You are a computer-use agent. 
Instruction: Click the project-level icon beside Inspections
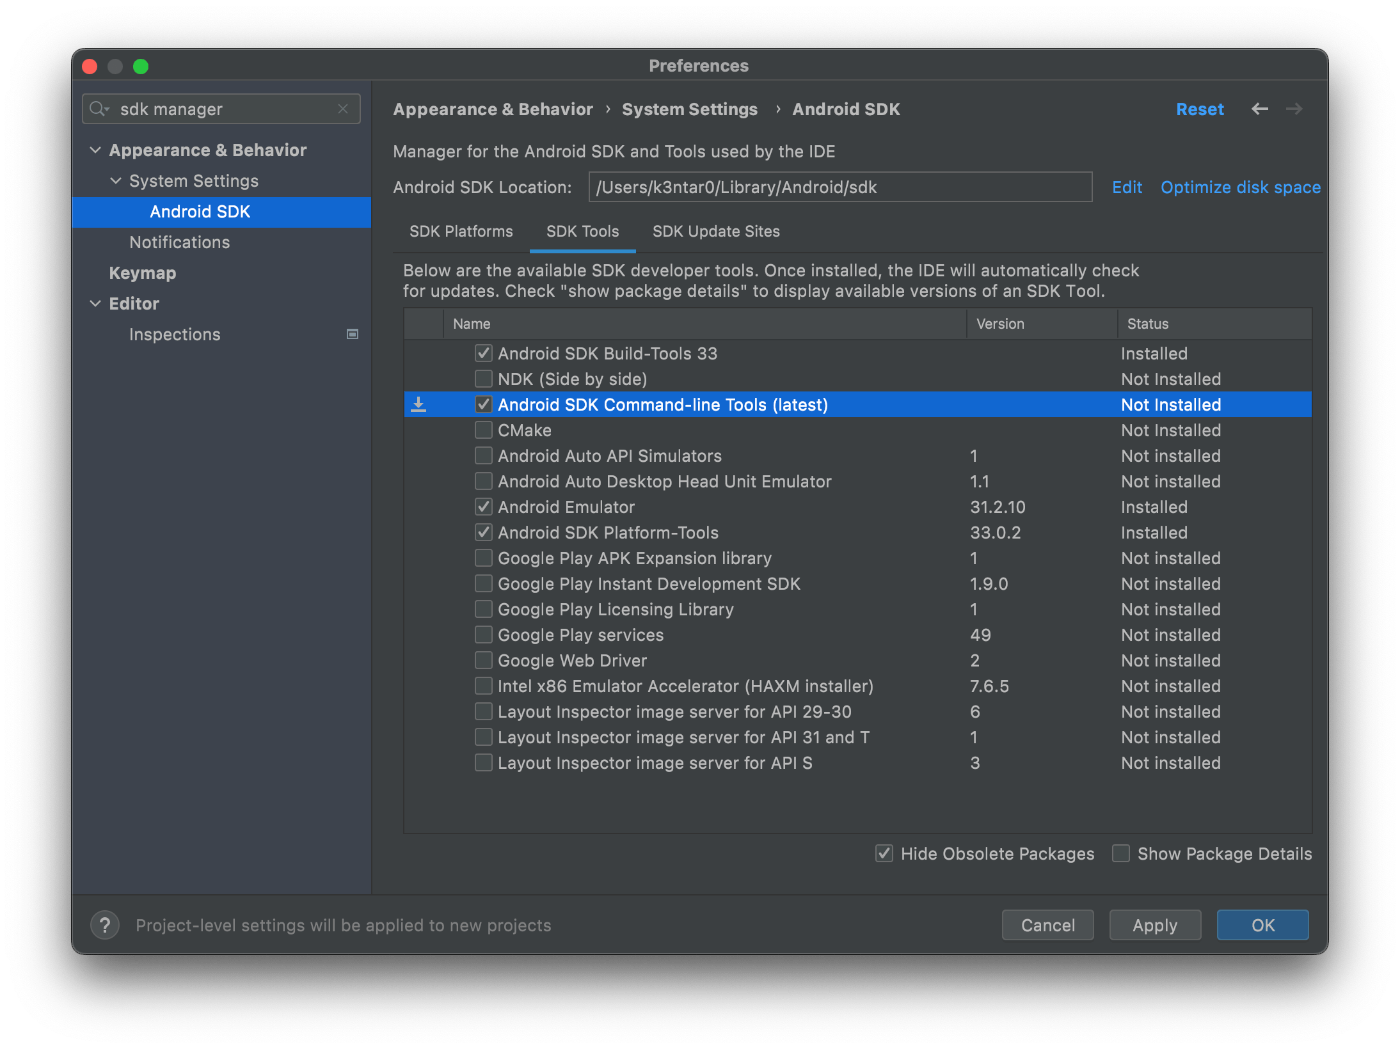click(352, 334)
